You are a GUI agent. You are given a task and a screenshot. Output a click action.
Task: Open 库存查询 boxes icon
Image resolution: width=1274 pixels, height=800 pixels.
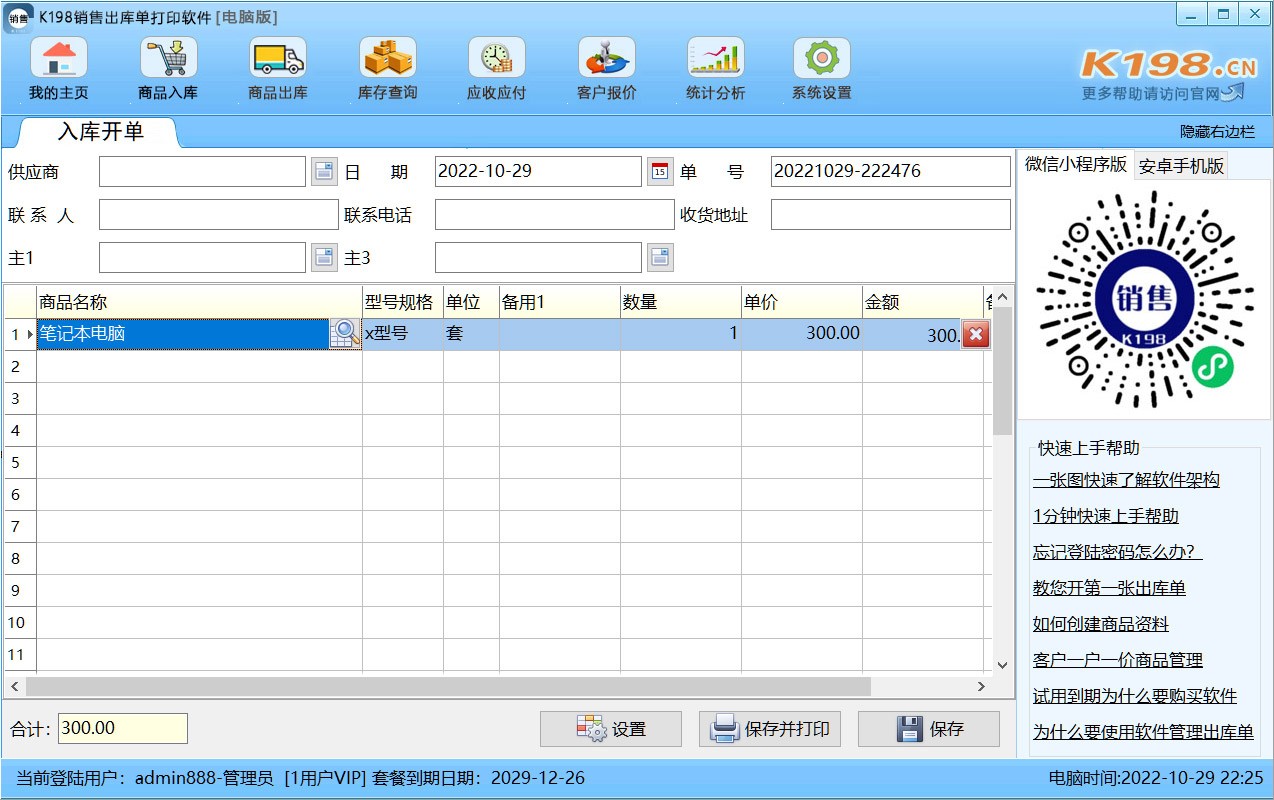[387, 59]
